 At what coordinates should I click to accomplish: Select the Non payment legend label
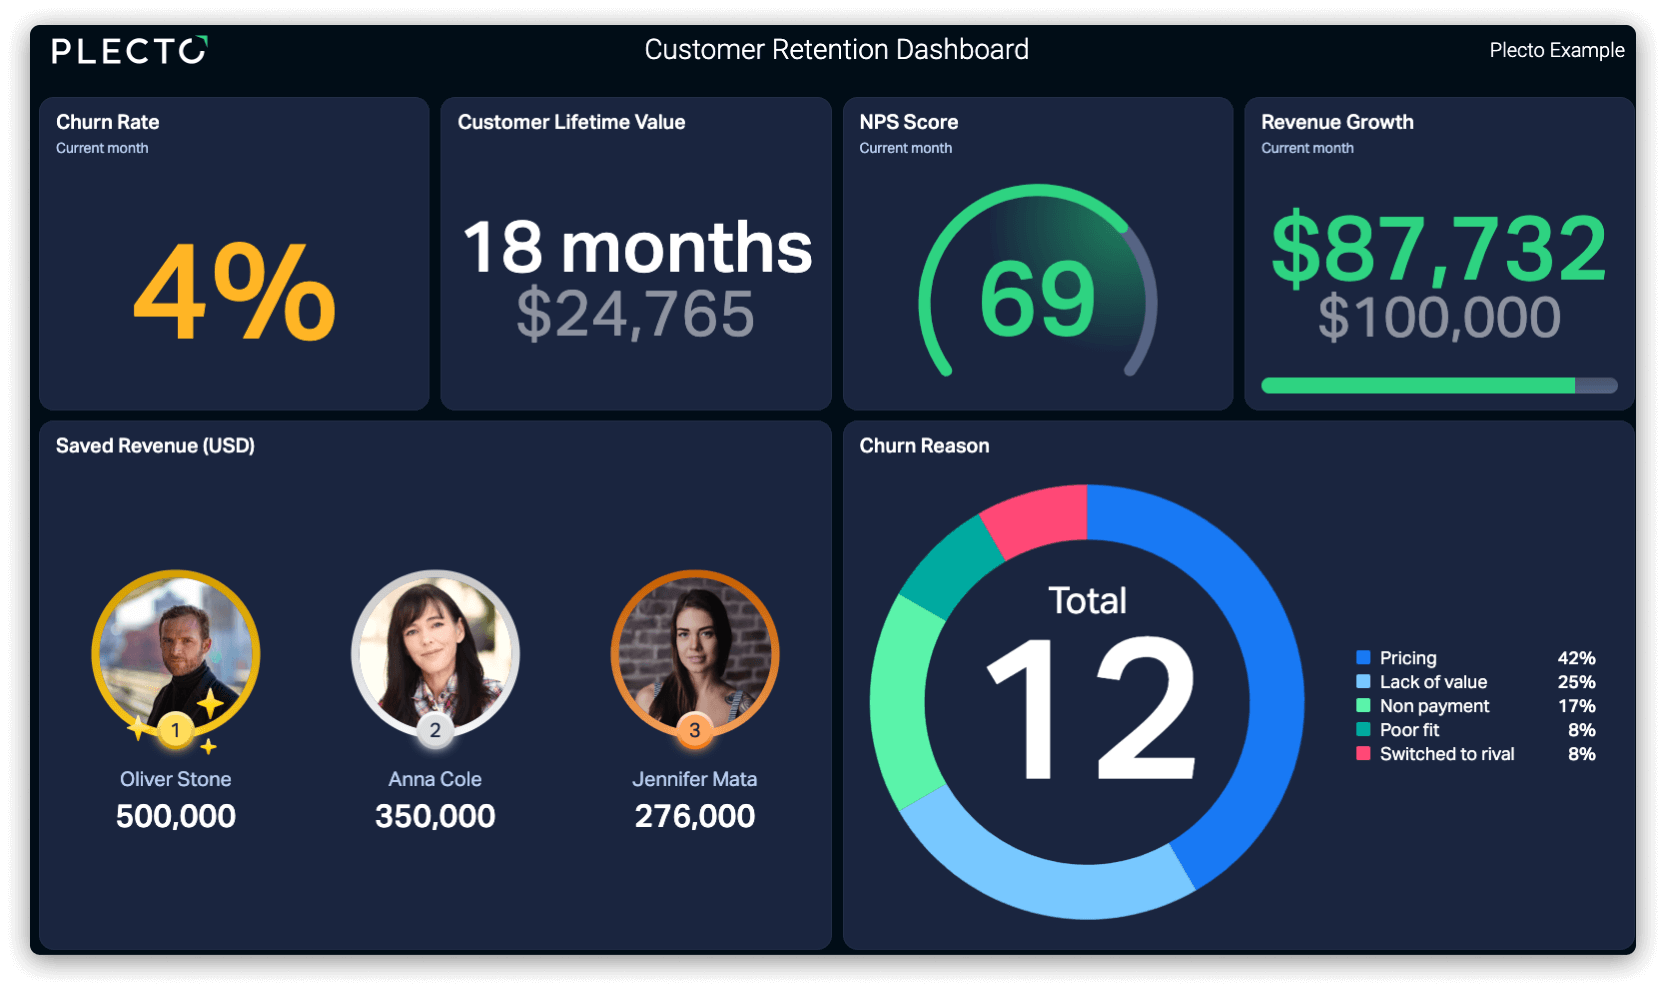(1434, 706)
